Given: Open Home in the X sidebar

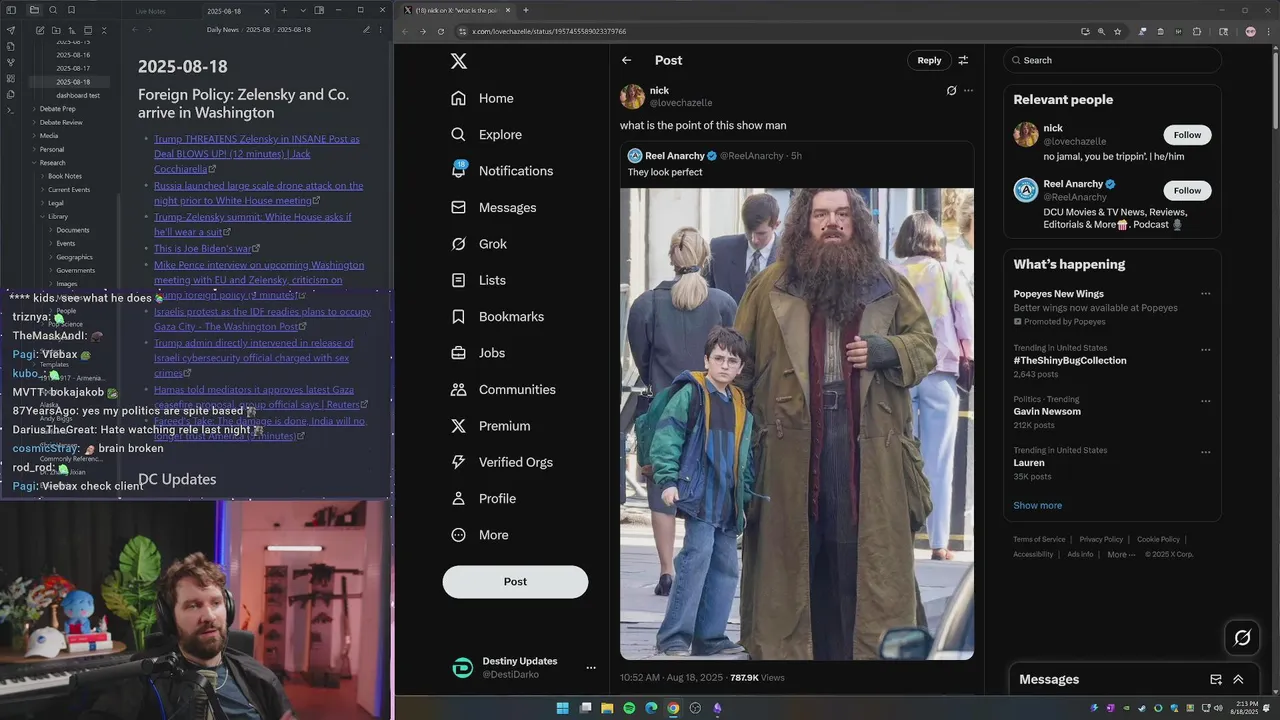Looking at the screenshot, I should click(x=481, y=98).
